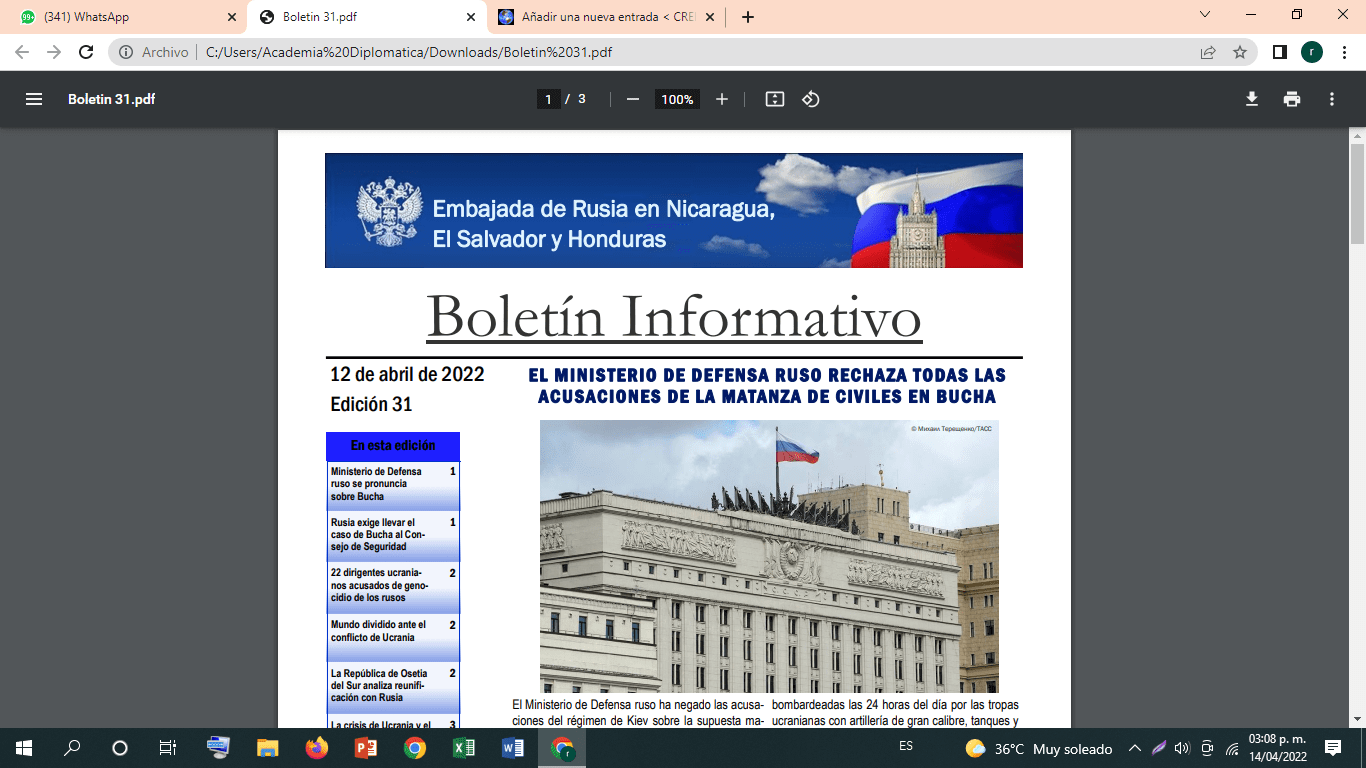Click the Boletín Informativo heading

click(674, 316)
